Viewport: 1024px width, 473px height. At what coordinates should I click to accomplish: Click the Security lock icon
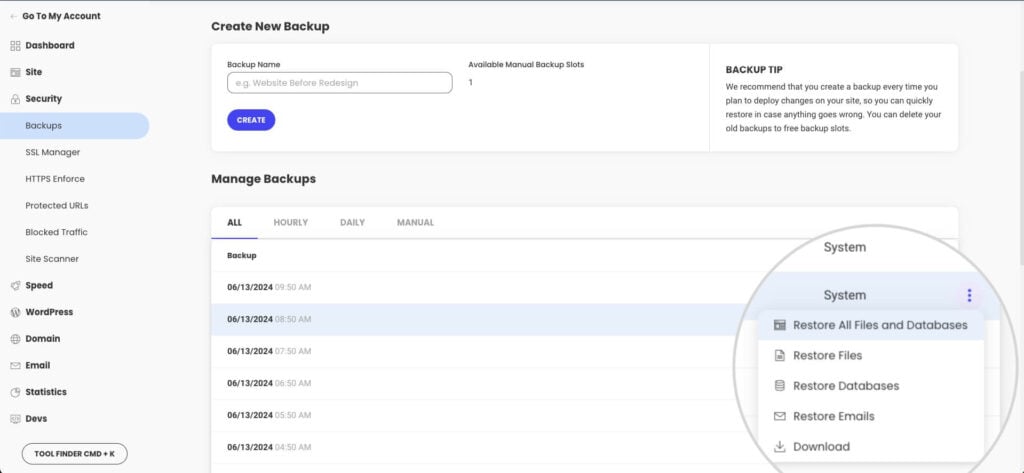[16, 99]
